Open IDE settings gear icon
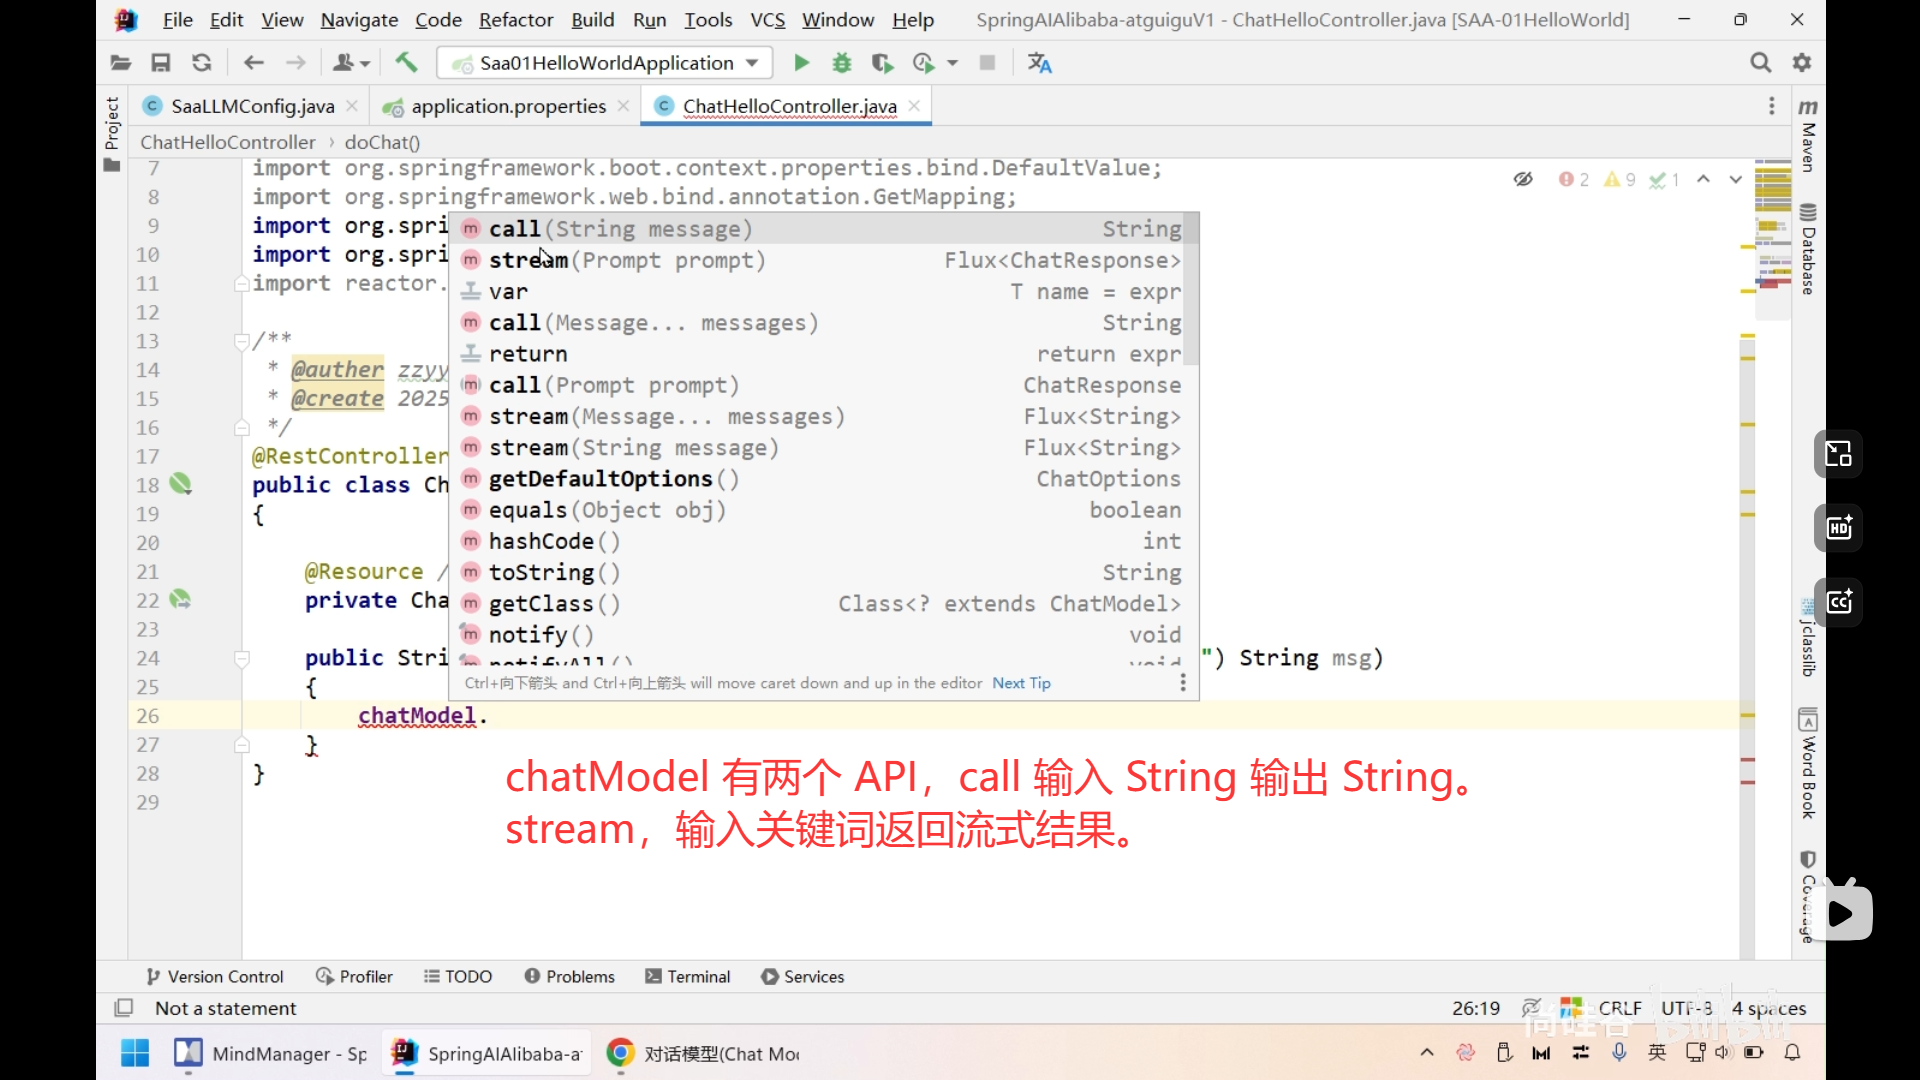The image size is (1920, 1080). tap(1802, 63)
